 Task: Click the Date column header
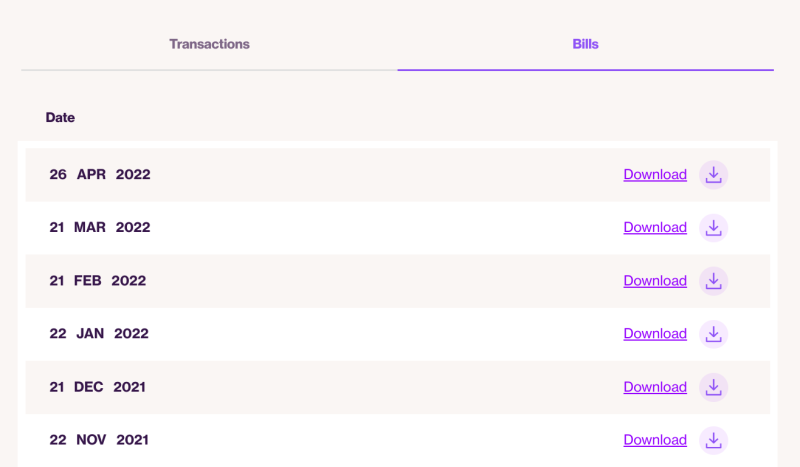pos(60,117)
